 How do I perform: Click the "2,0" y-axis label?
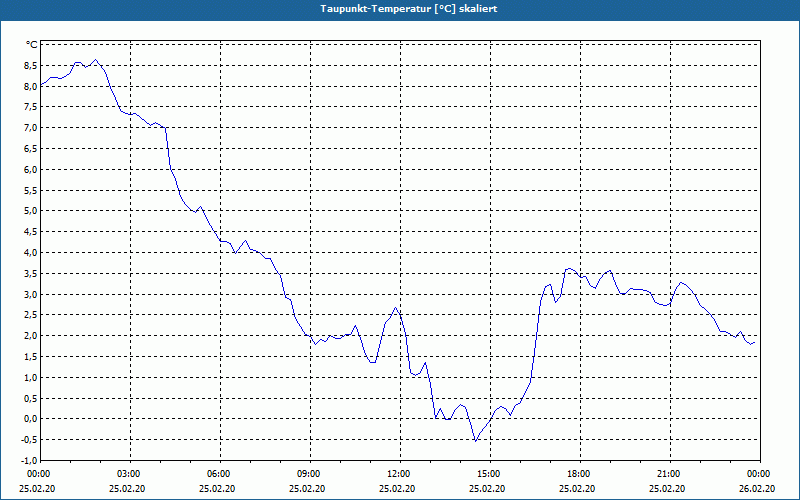point(30,336)
